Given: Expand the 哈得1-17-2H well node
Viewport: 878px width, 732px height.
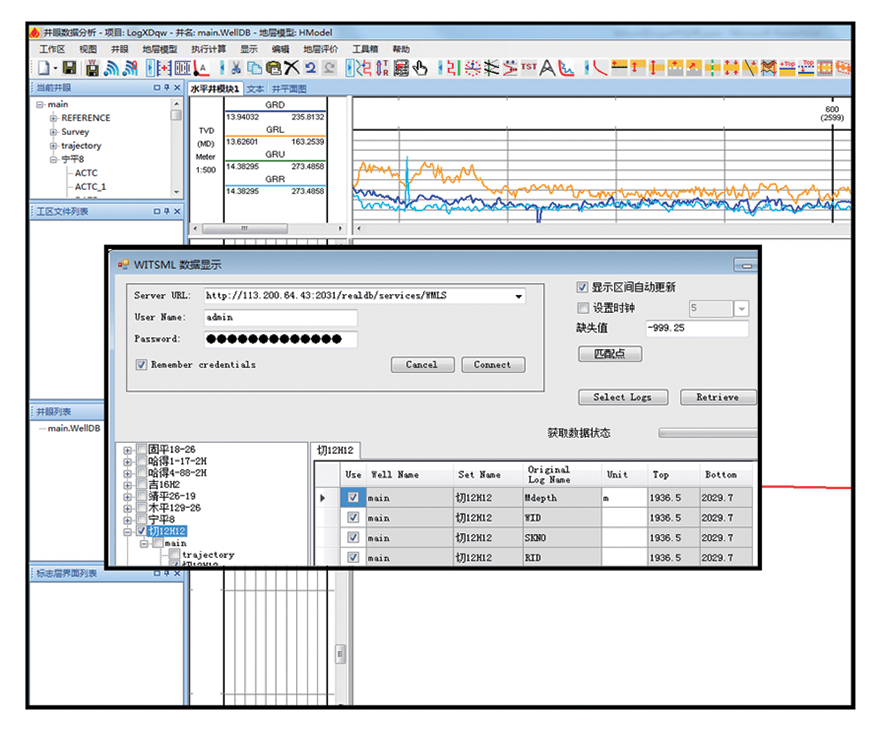Looking at the screenshot, I should tap(127, 461).
